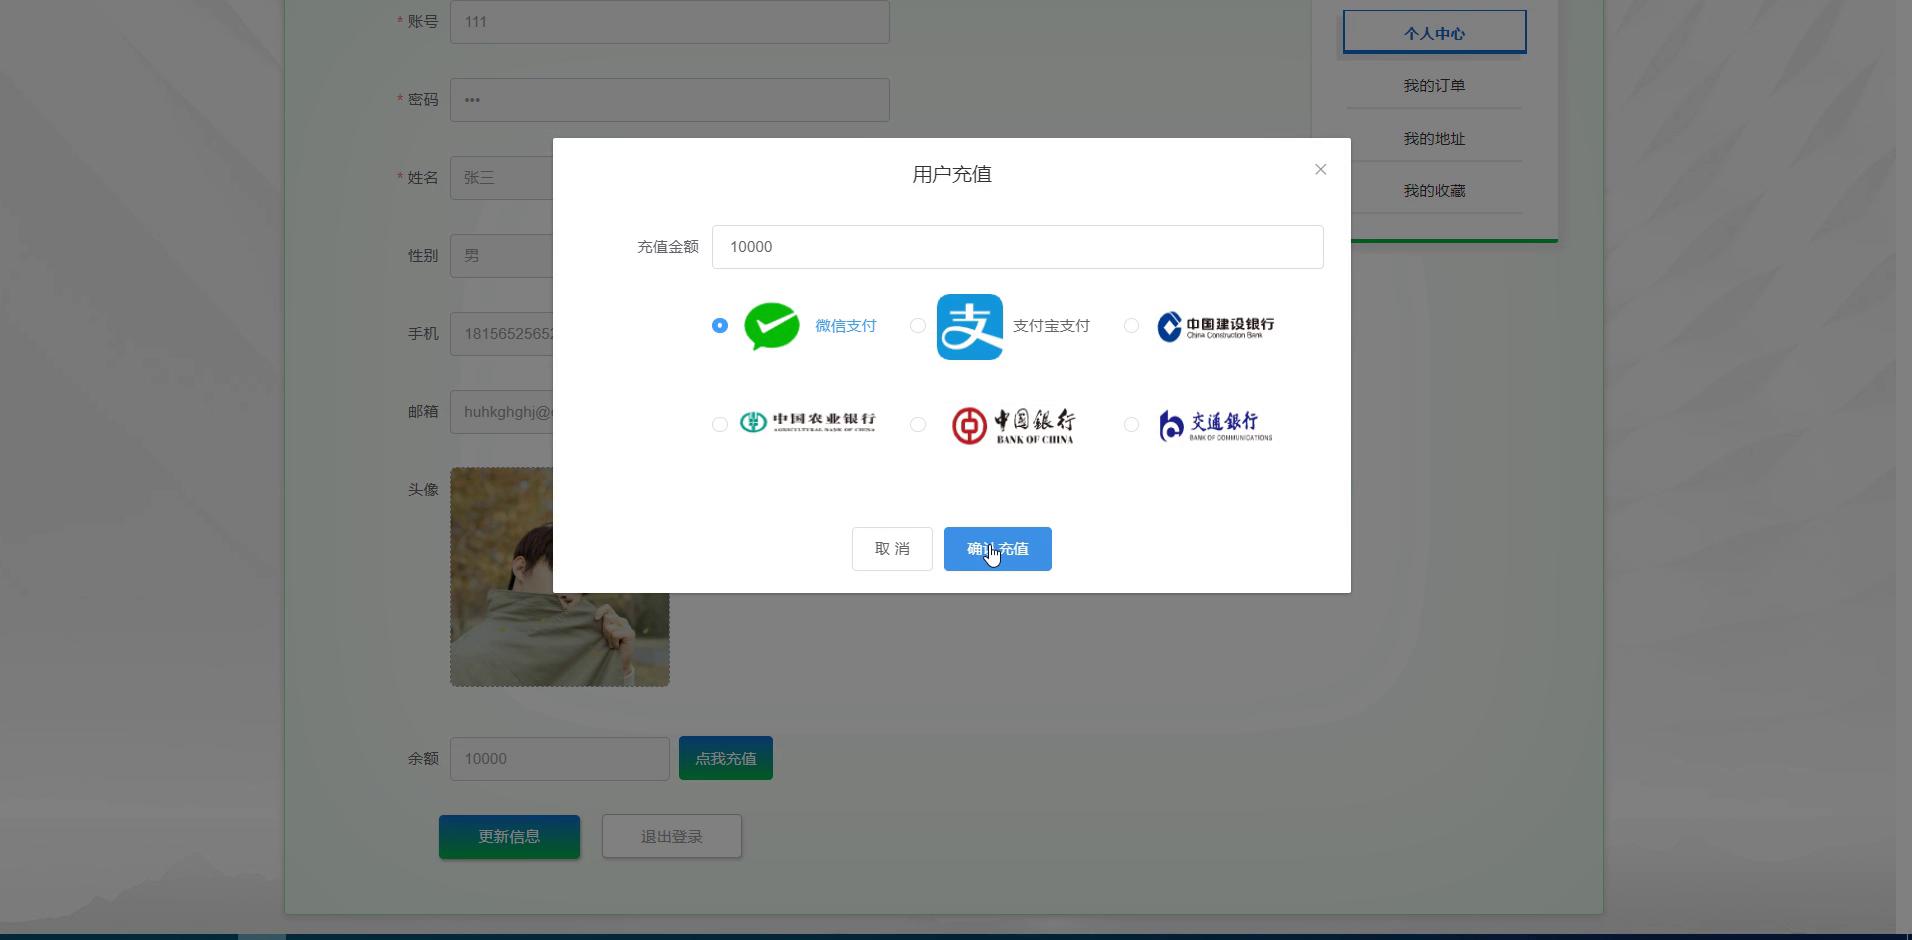
Task: Choose Bank of China radio option
Action: click(918, 425)
